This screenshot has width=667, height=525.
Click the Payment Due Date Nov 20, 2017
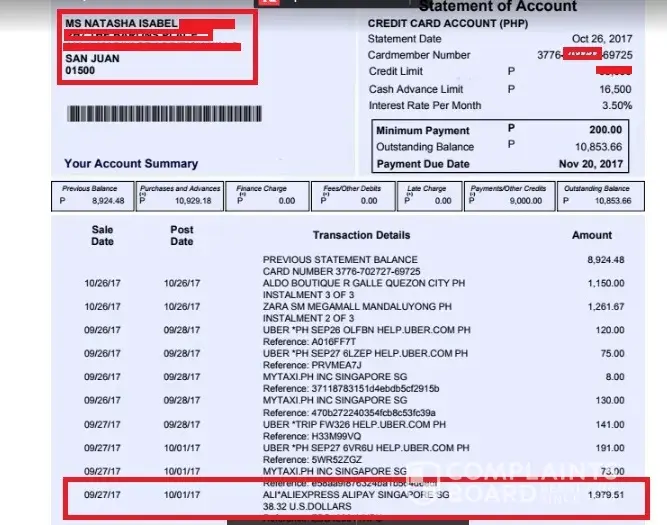click(x=591, y=164)
